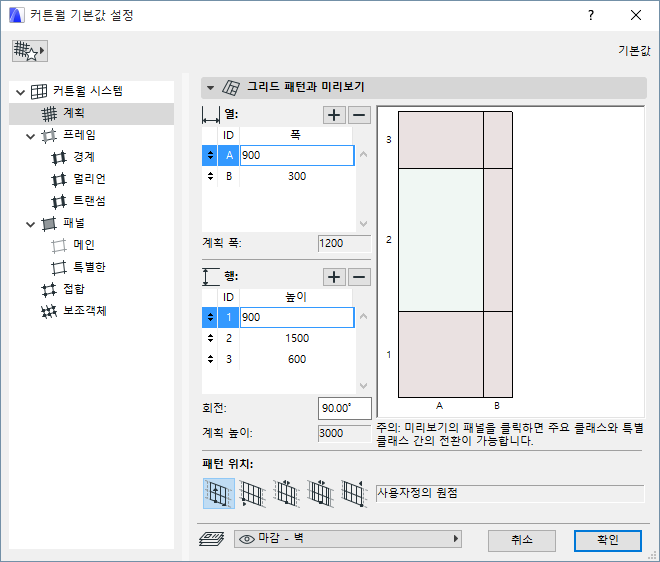660x562 pixels.
Task: Open the 접합 settings page
Action: (x=73, y=289)
